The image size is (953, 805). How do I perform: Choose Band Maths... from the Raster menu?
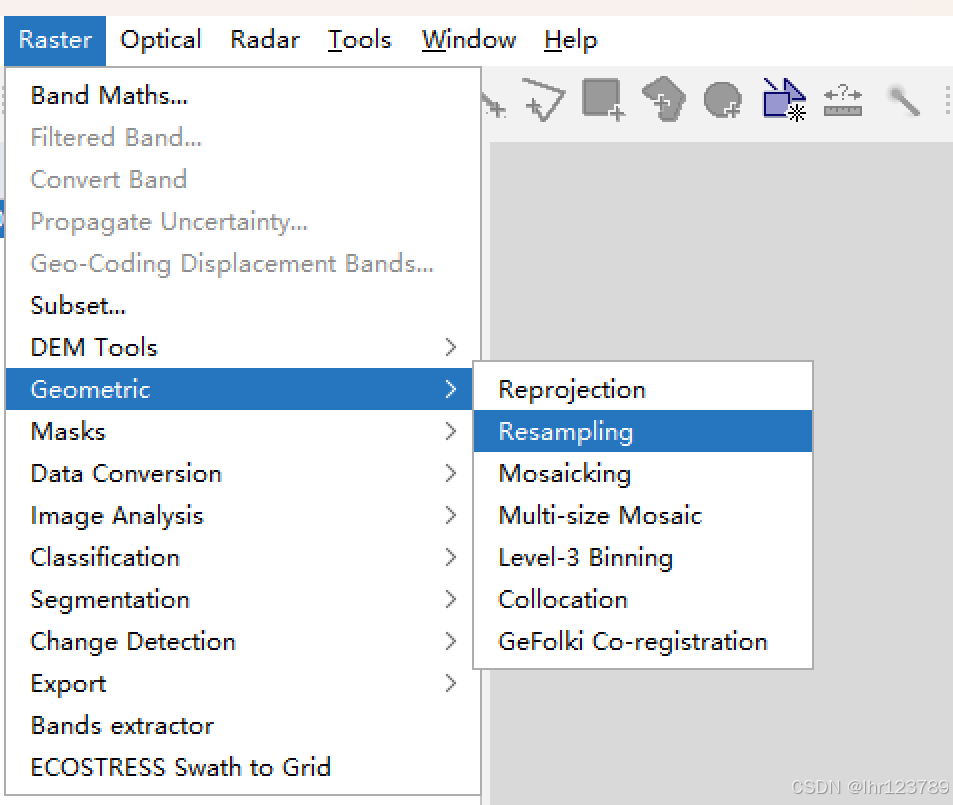(243, 95)
